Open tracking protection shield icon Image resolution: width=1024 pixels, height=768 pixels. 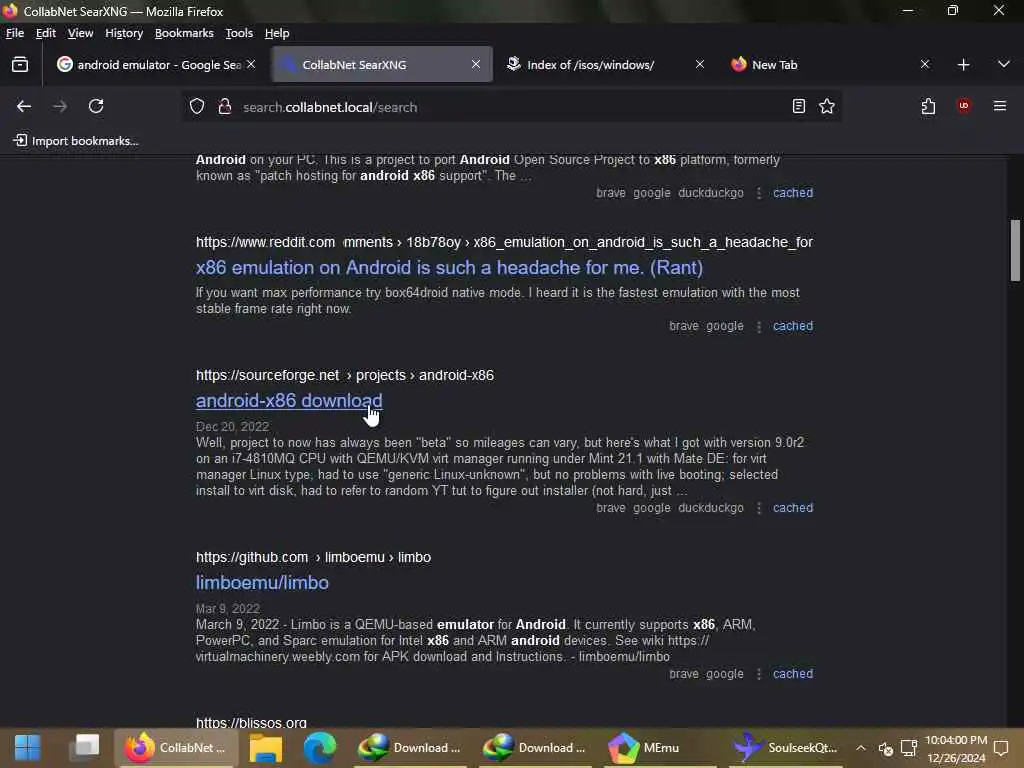(x=197, y=106)
